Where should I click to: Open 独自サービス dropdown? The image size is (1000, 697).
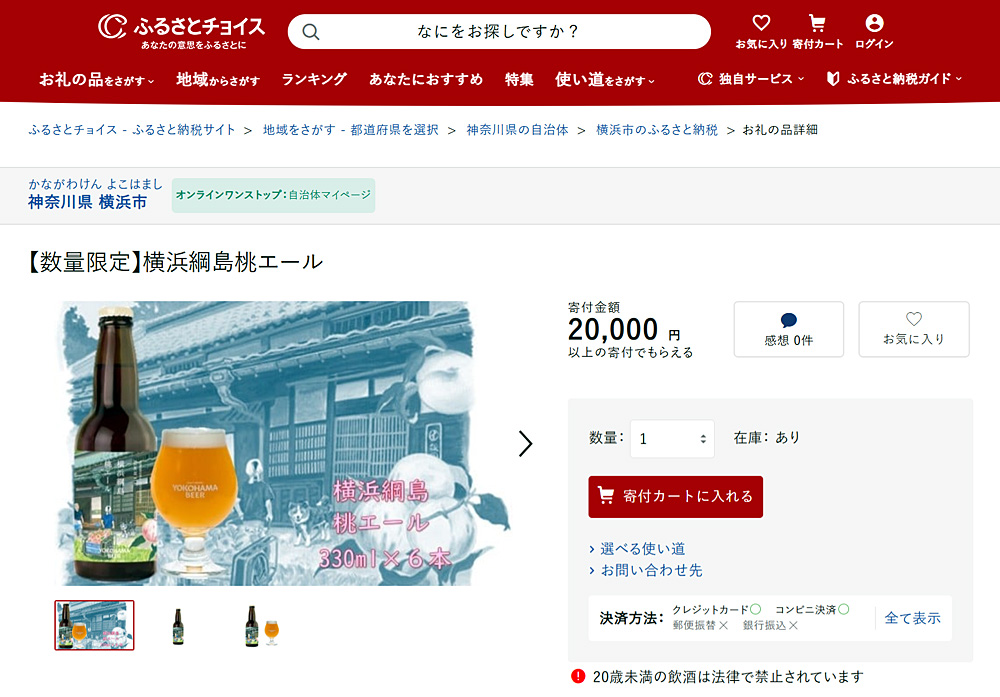(x=751, y=79)
